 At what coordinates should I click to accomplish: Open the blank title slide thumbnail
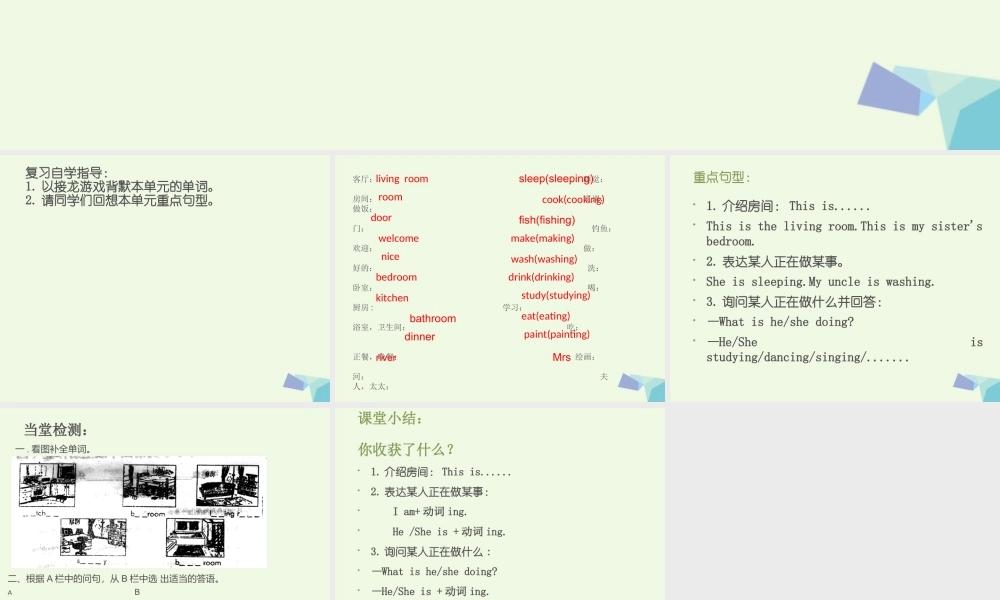[x=500, y=75]
